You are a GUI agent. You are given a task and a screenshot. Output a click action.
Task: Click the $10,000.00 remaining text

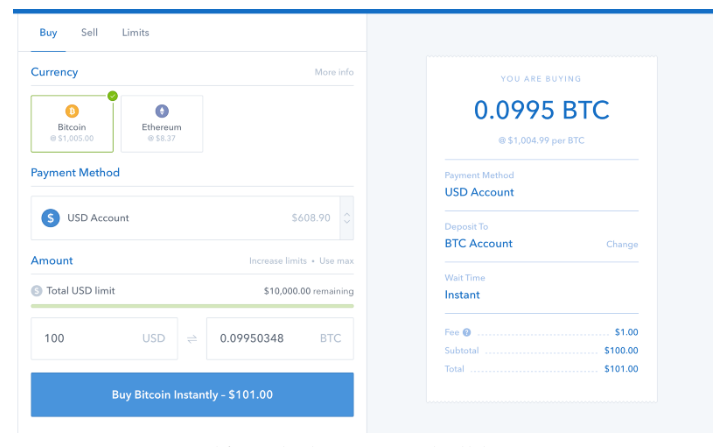tap(309, 291)
